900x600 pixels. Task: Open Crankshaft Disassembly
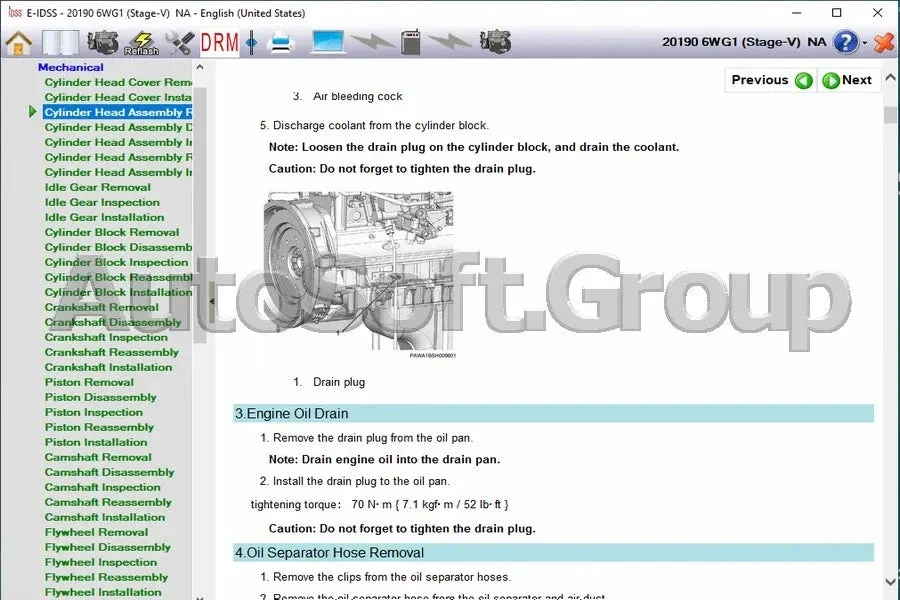point(113,322)
